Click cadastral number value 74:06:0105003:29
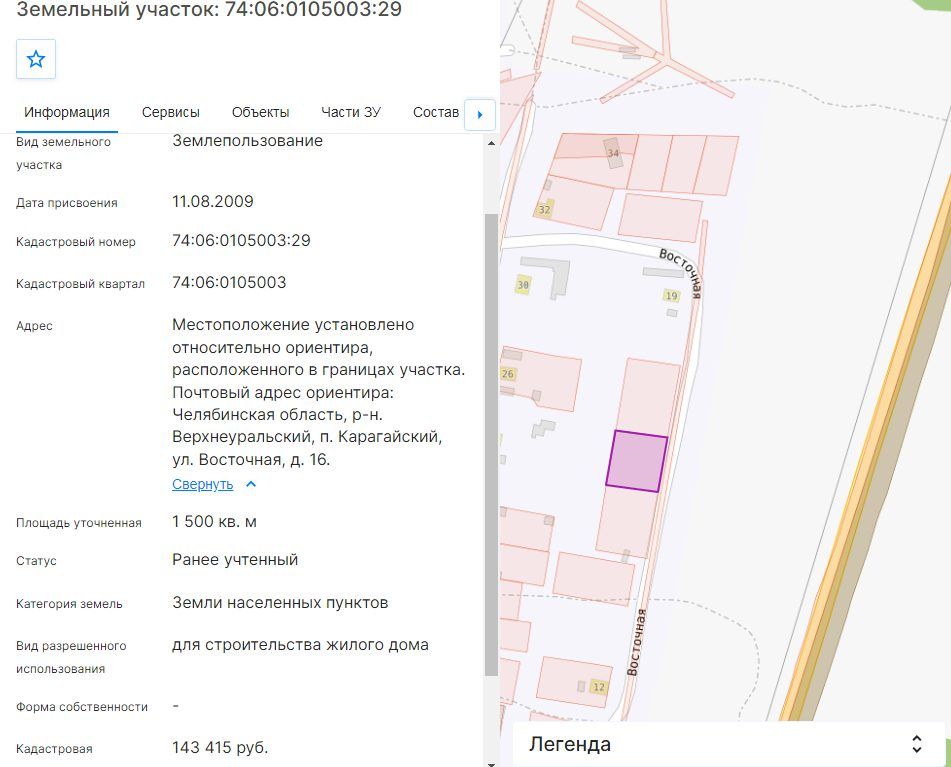The width and height of the screenshot is (951, 767). pos(241,241)
